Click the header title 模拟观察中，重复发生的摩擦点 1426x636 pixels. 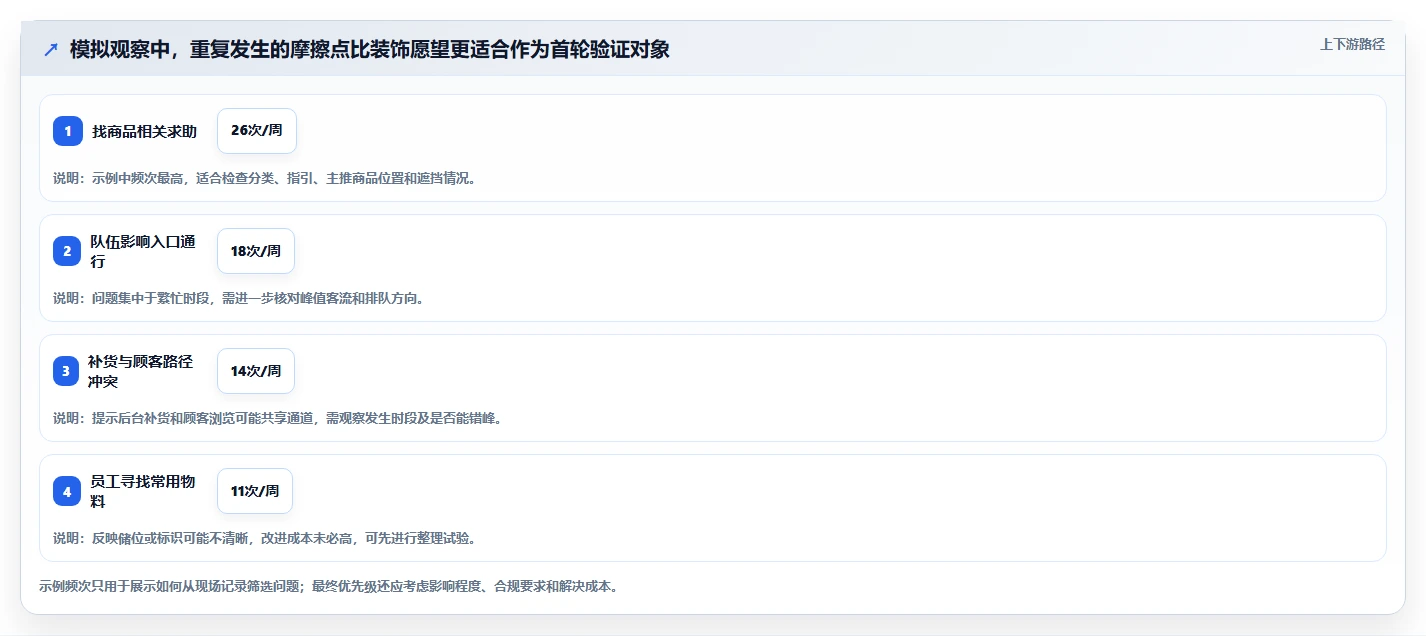click(370, 49)
